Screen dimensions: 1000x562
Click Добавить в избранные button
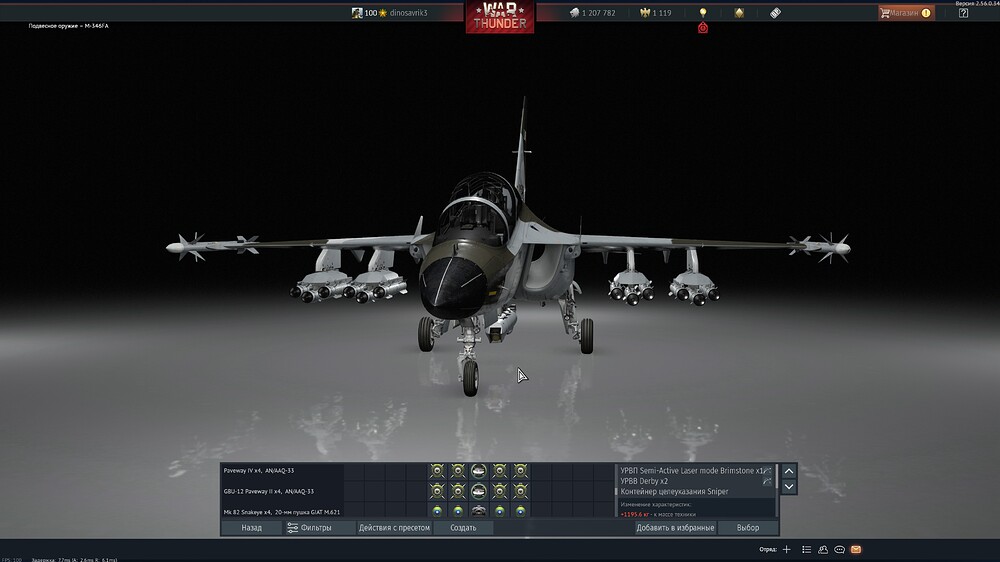[675, 528]
